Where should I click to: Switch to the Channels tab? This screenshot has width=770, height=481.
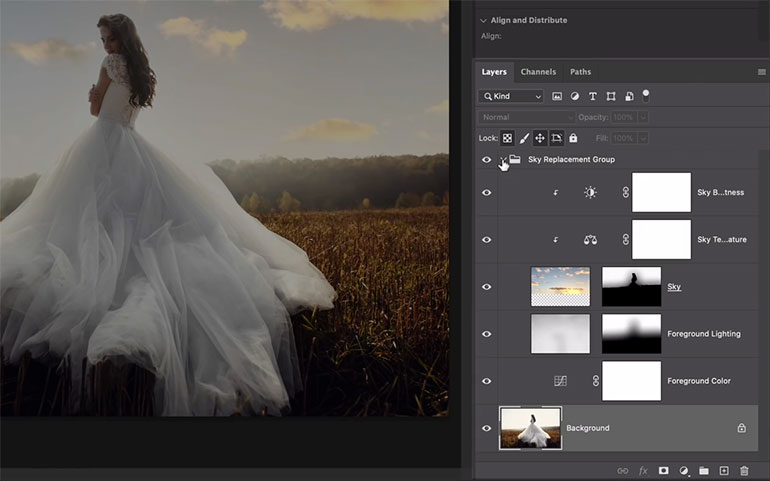(538, 72)
